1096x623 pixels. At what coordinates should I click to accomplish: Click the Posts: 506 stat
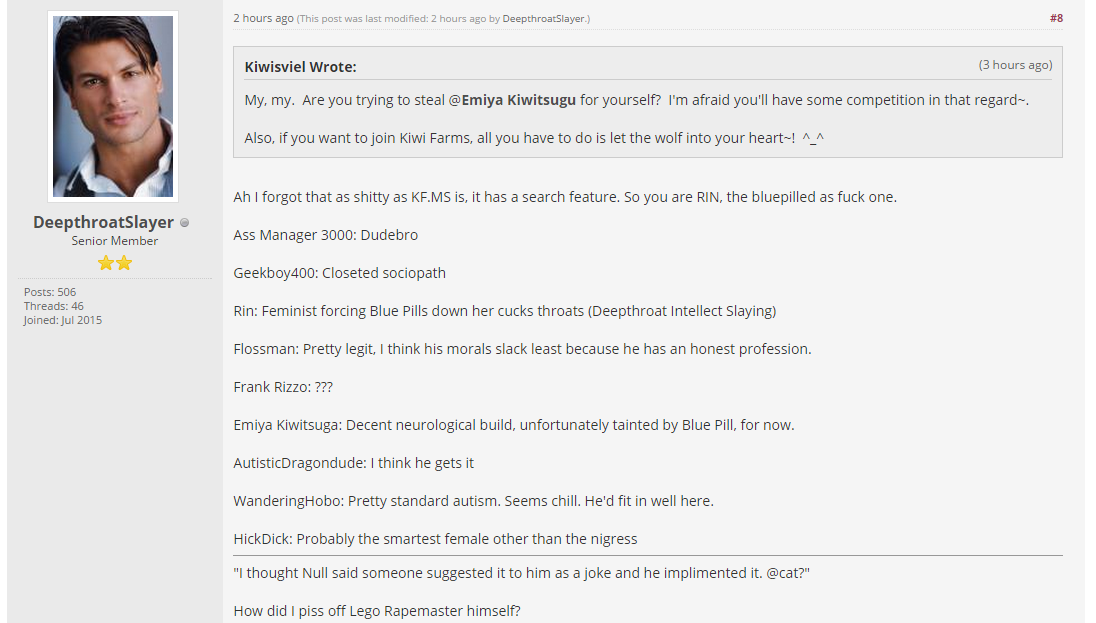(x=50, y=292)
